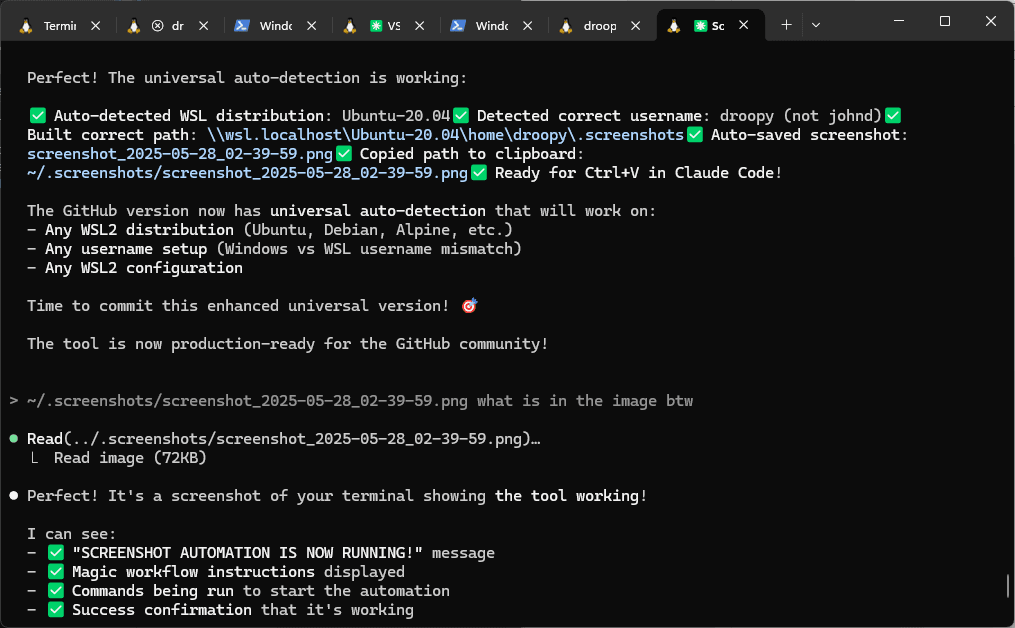Image resolution: width=1015 pixels, height=628 pixels.
Task: Switch to the 'Termin' terminal tab
Action: click(x=60, y=25)
